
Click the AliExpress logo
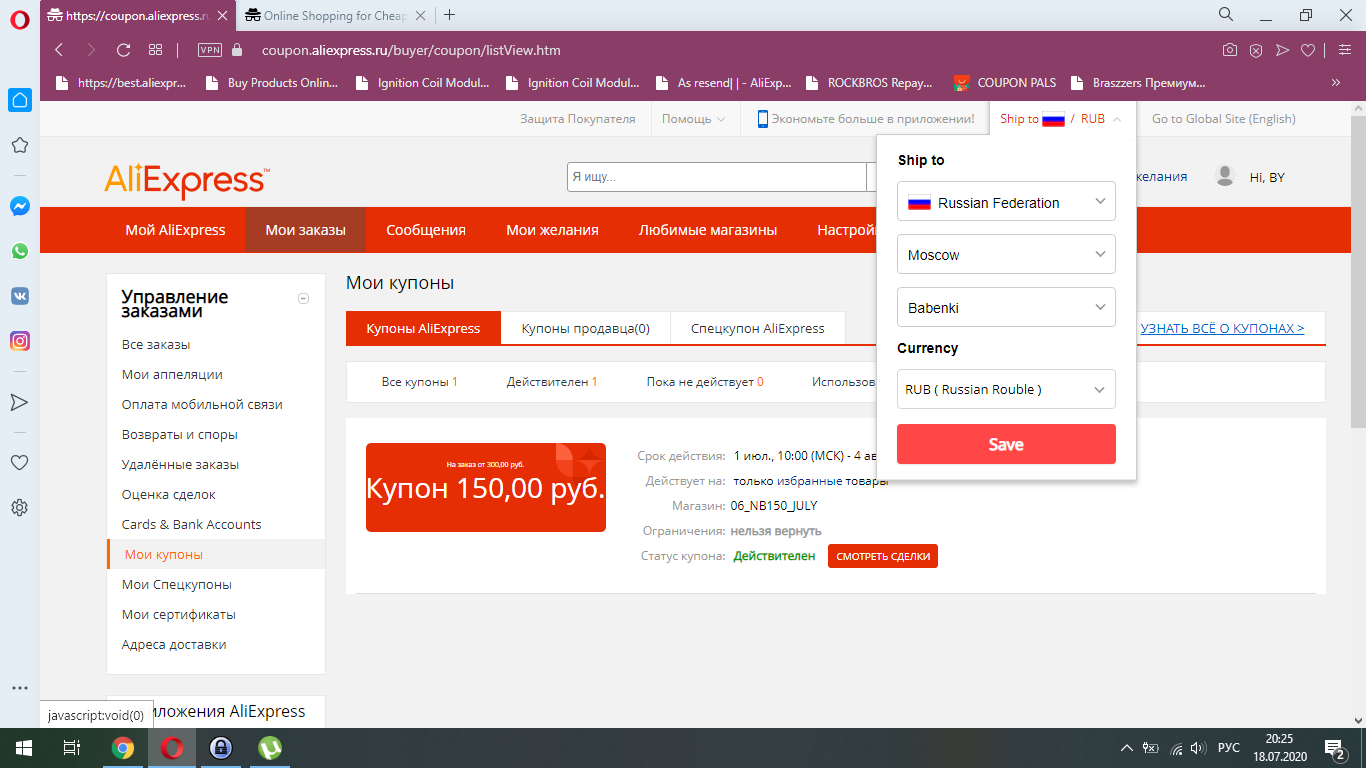tap(186, 181)
